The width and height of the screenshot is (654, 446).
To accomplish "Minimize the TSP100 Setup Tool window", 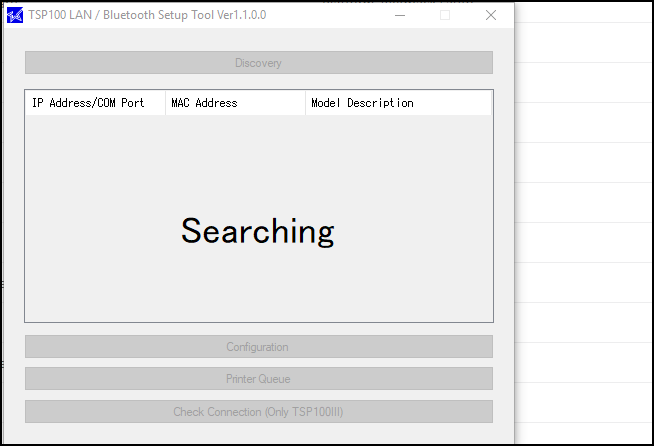I will [400, 15].
